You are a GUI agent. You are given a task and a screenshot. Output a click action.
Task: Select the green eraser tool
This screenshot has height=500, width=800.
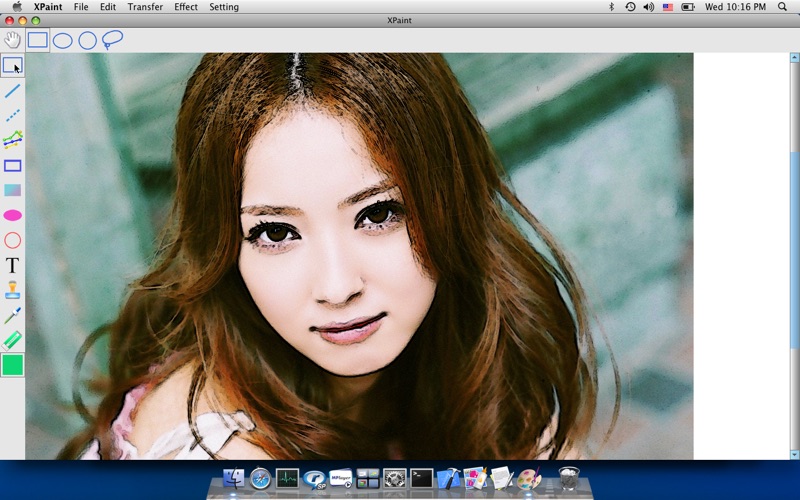(12, 340)
